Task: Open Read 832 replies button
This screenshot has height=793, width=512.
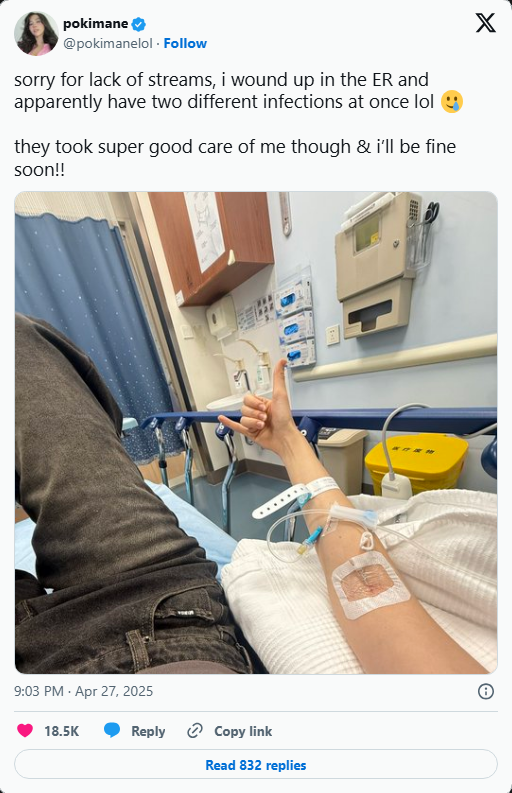Action: point(256,764)
